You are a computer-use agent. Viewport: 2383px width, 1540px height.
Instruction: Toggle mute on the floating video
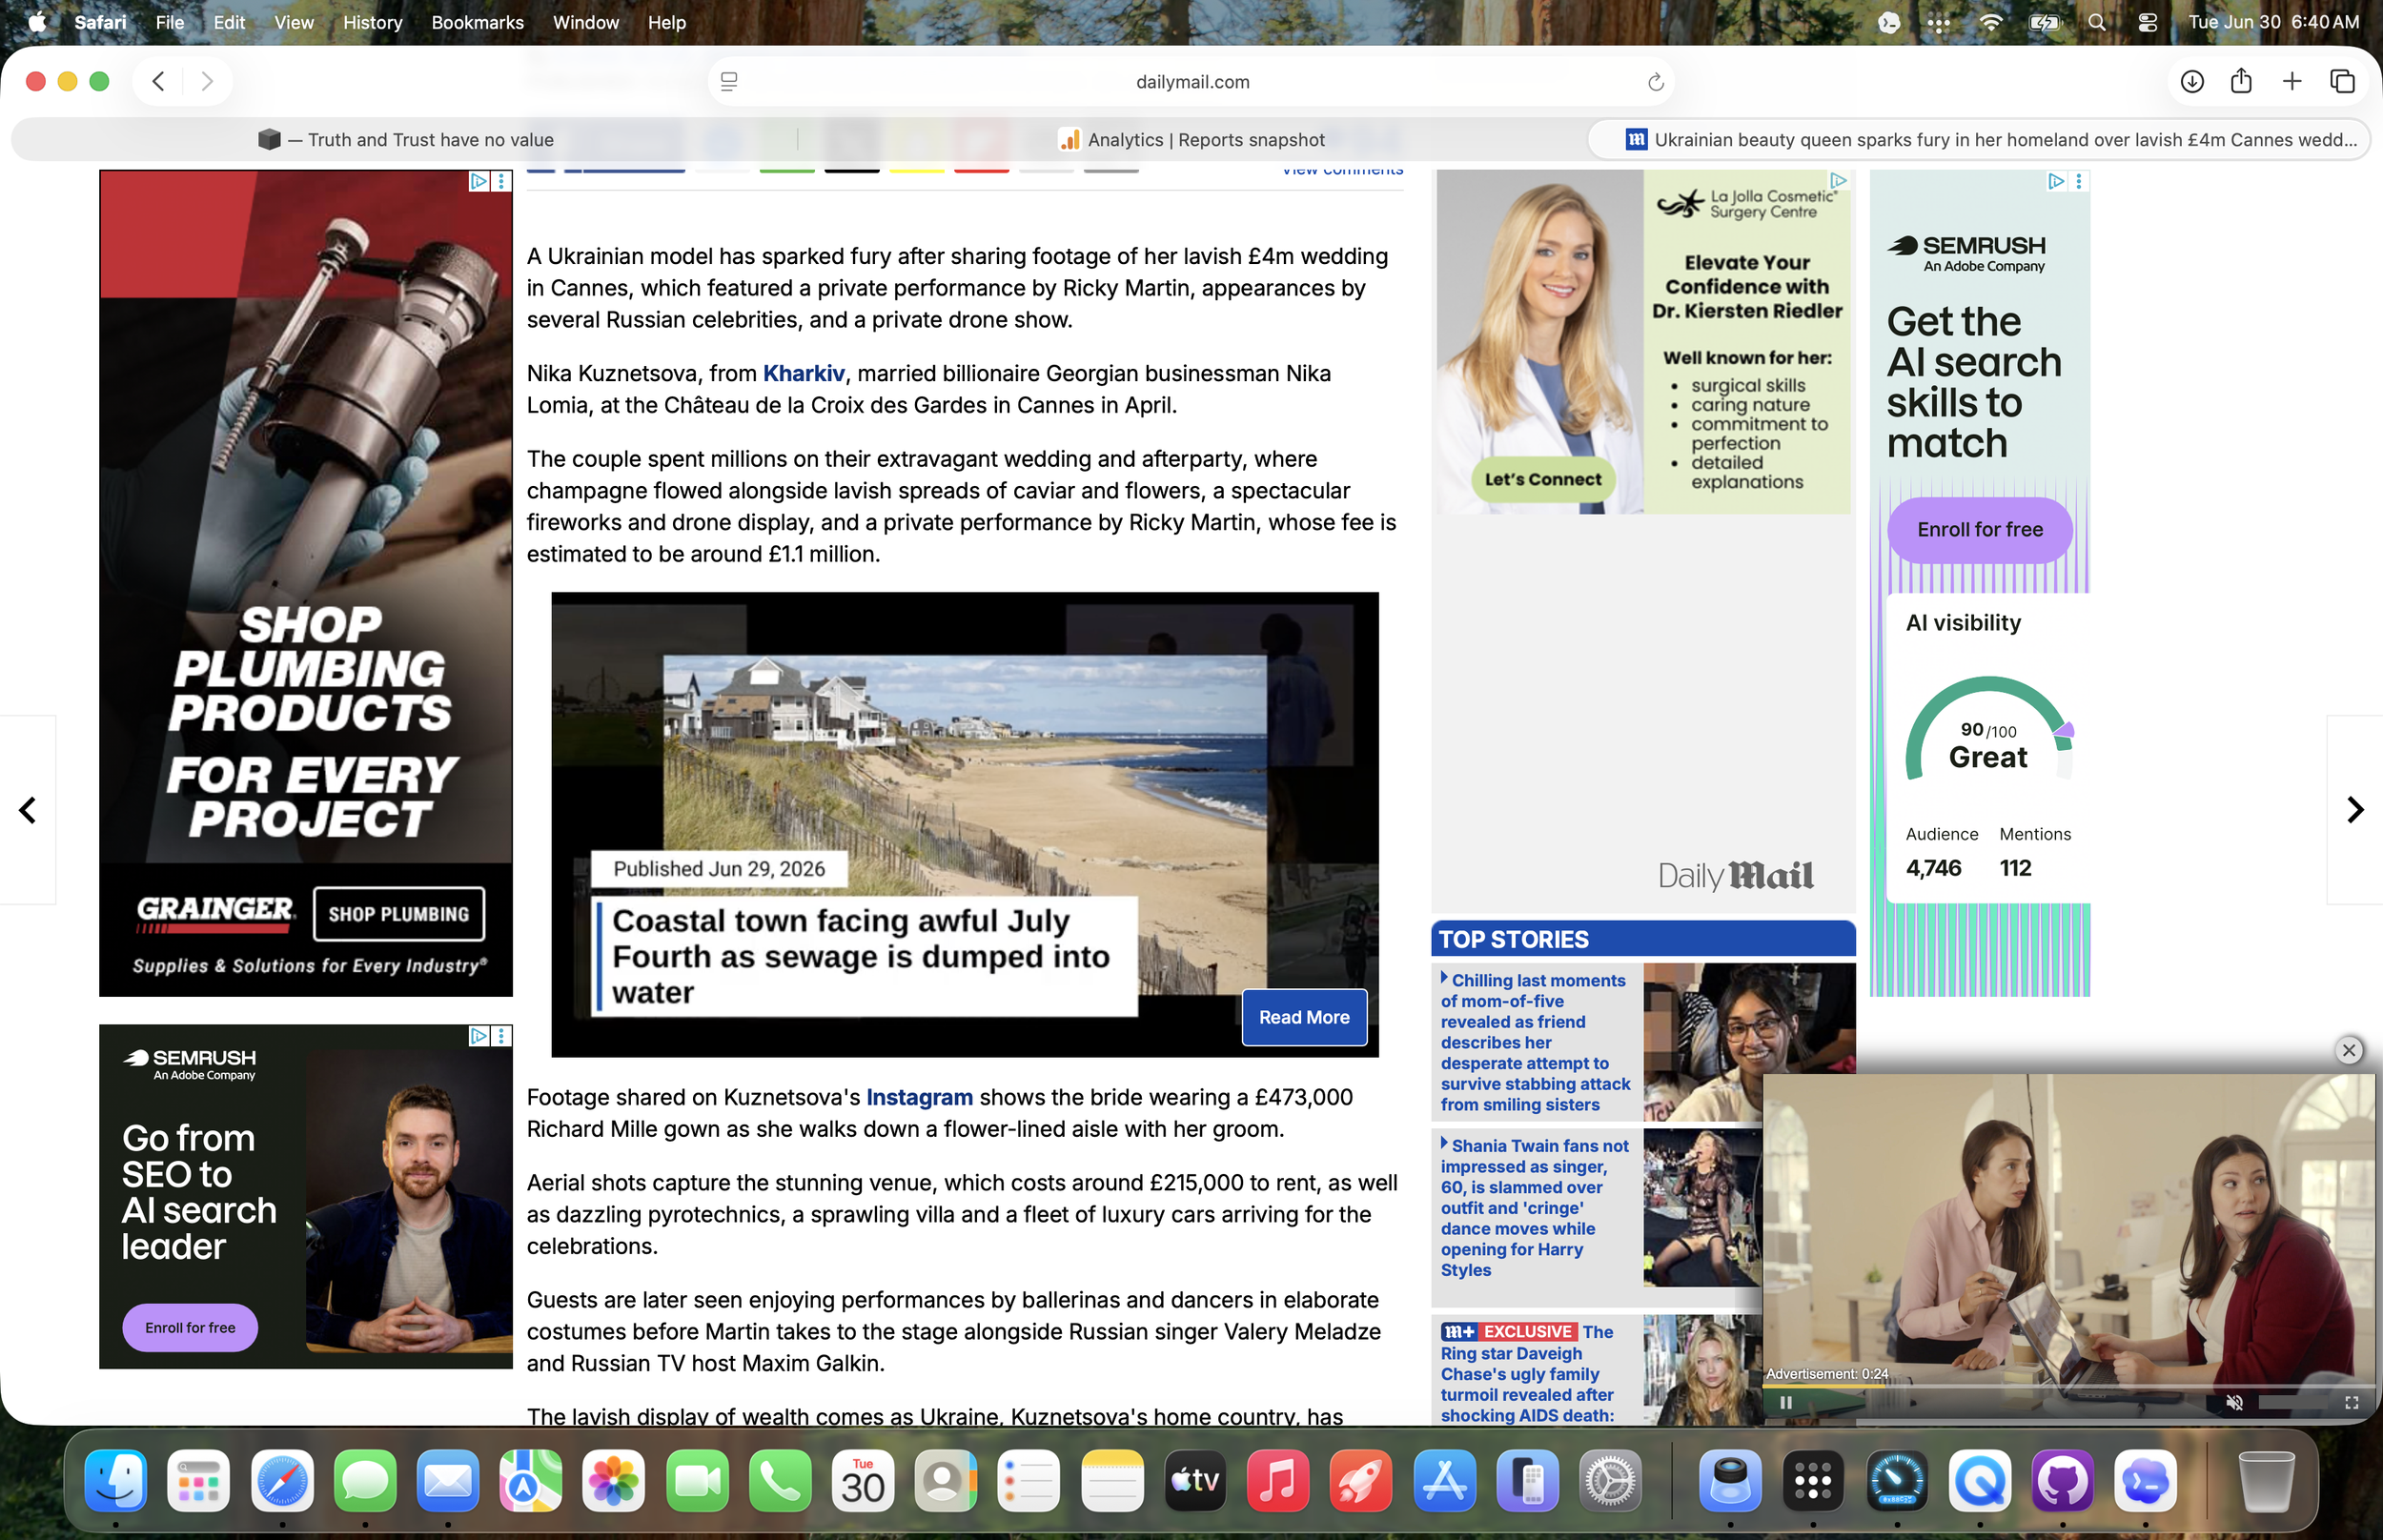[x=2235, y=1403]
